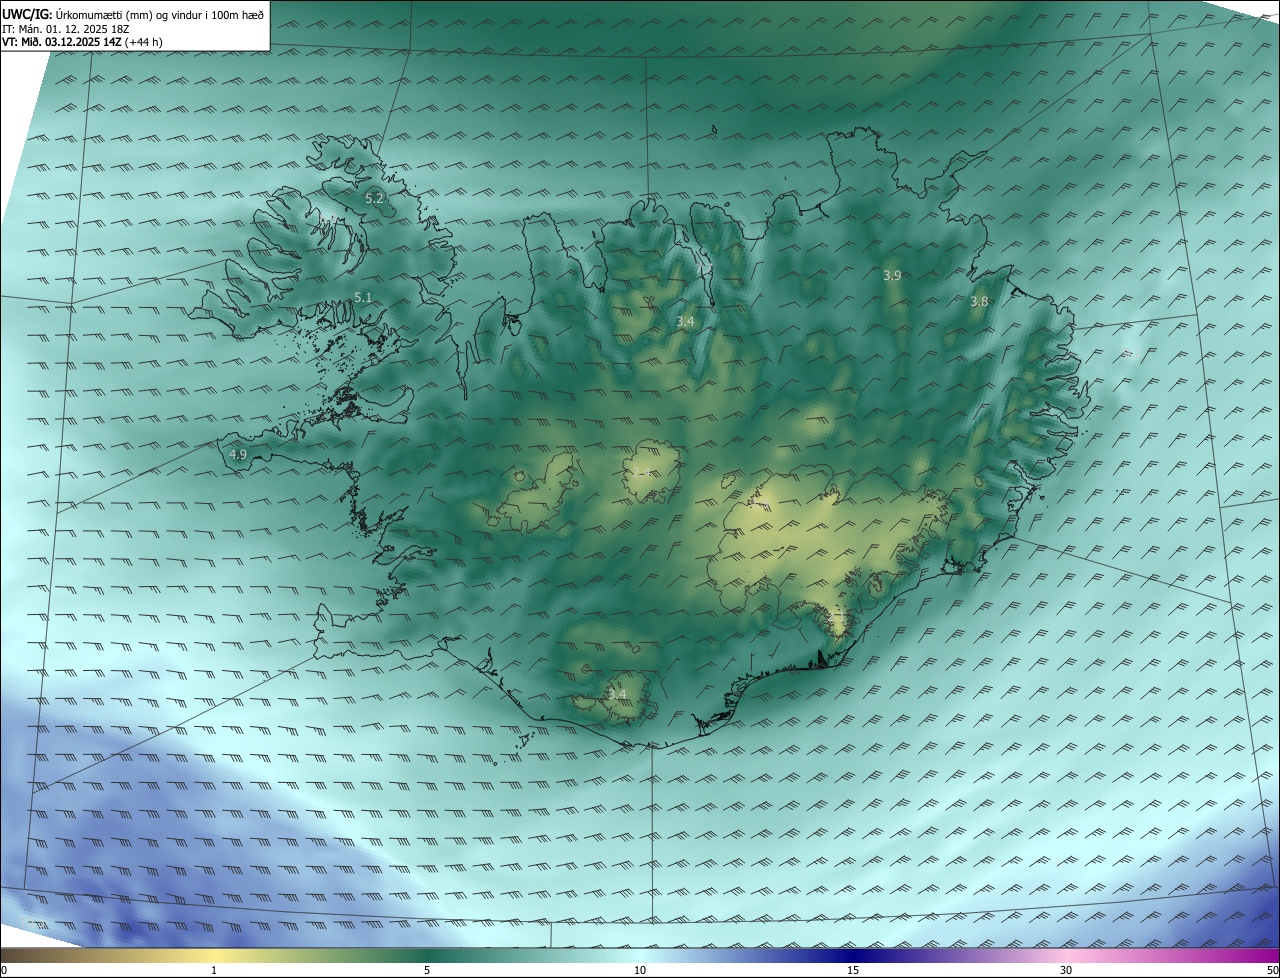Click the '30' tick on the colour scale
This screenshot has width=1280, height=978.
(1066, 970)
